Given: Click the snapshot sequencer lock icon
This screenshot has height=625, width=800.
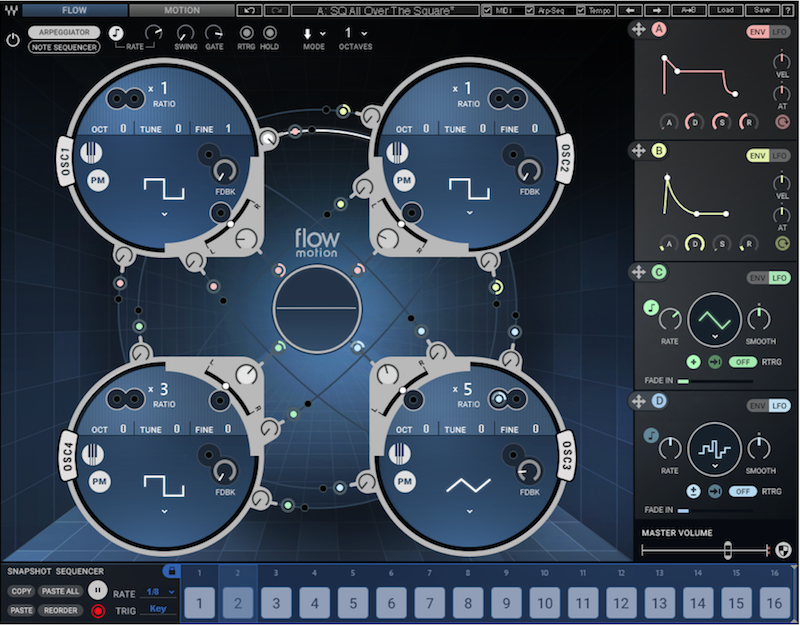Looking at the screenshot, I should [x=171, y=571].
